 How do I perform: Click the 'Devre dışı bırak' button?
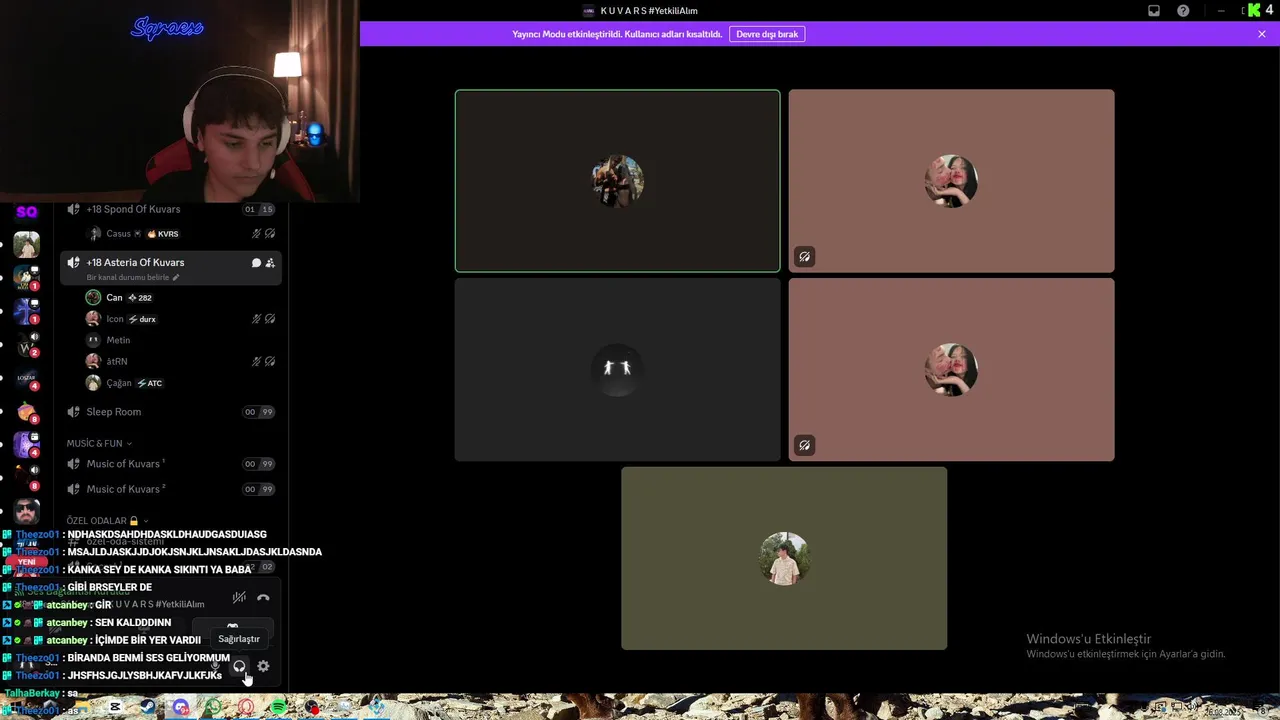[x=767, y=34]
